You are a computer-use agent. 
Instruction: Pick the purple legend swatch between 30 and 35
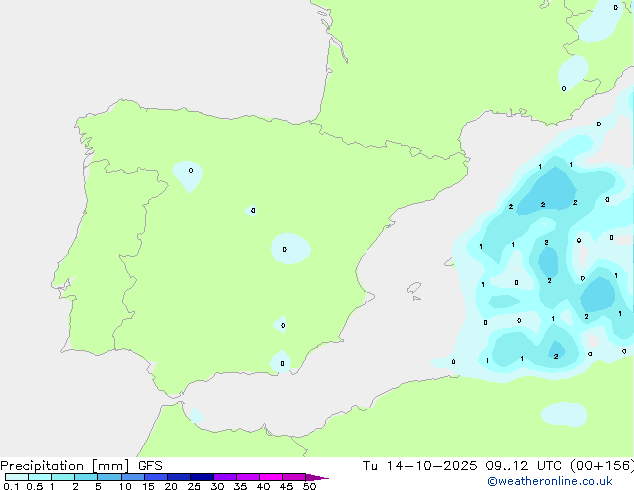tap(225, 477)
